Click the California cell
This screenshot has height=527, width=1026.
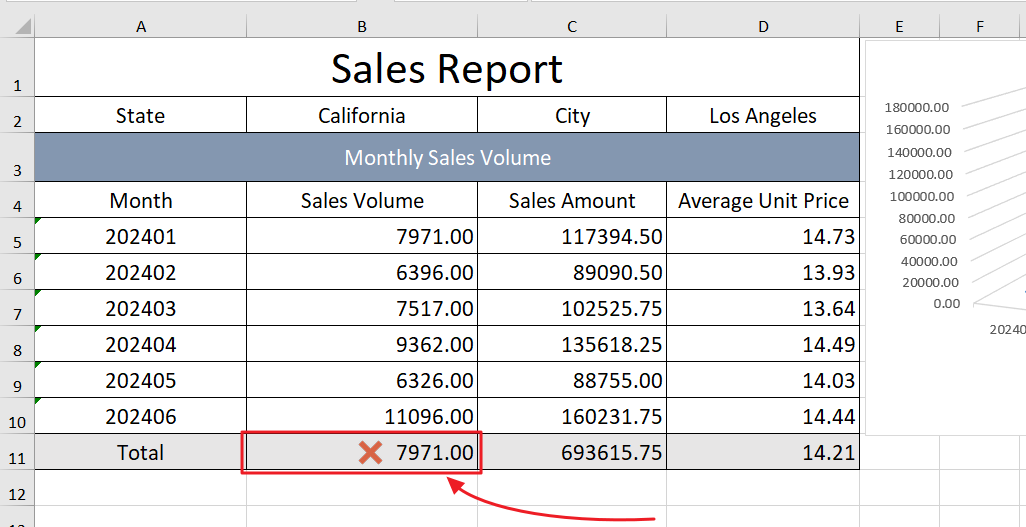click(362, 115)
